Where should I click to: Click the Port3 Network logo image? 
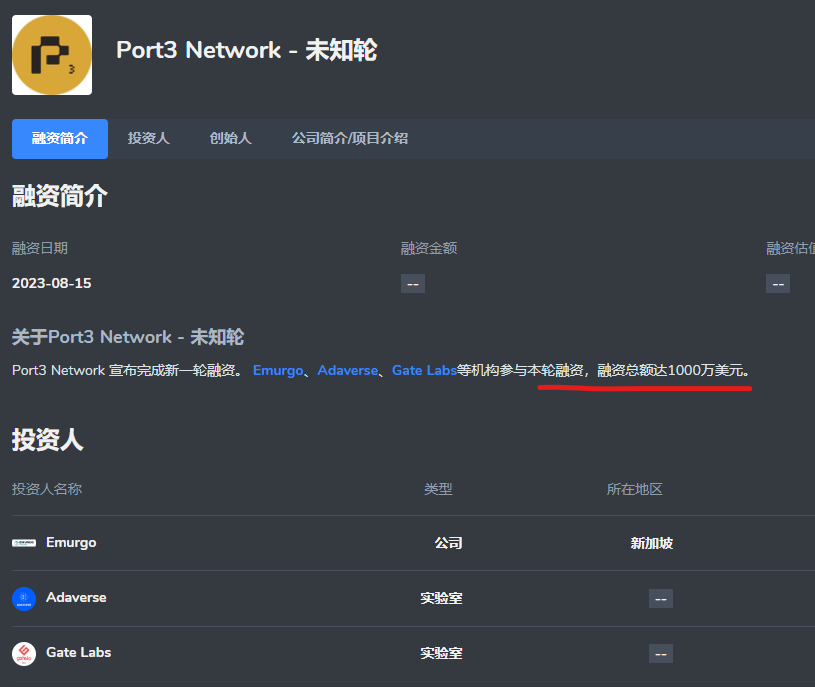point(52,55)
